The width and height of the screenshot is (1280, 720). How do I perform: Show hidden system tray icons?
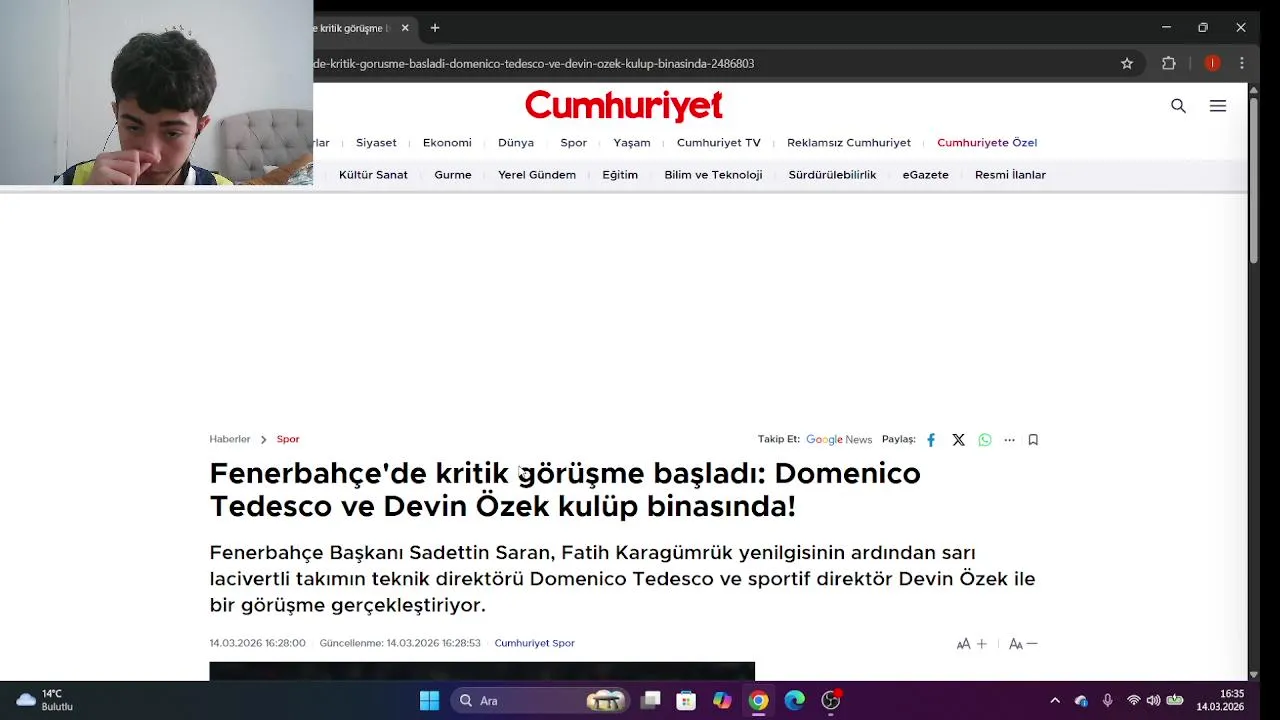pos(1054,701)
